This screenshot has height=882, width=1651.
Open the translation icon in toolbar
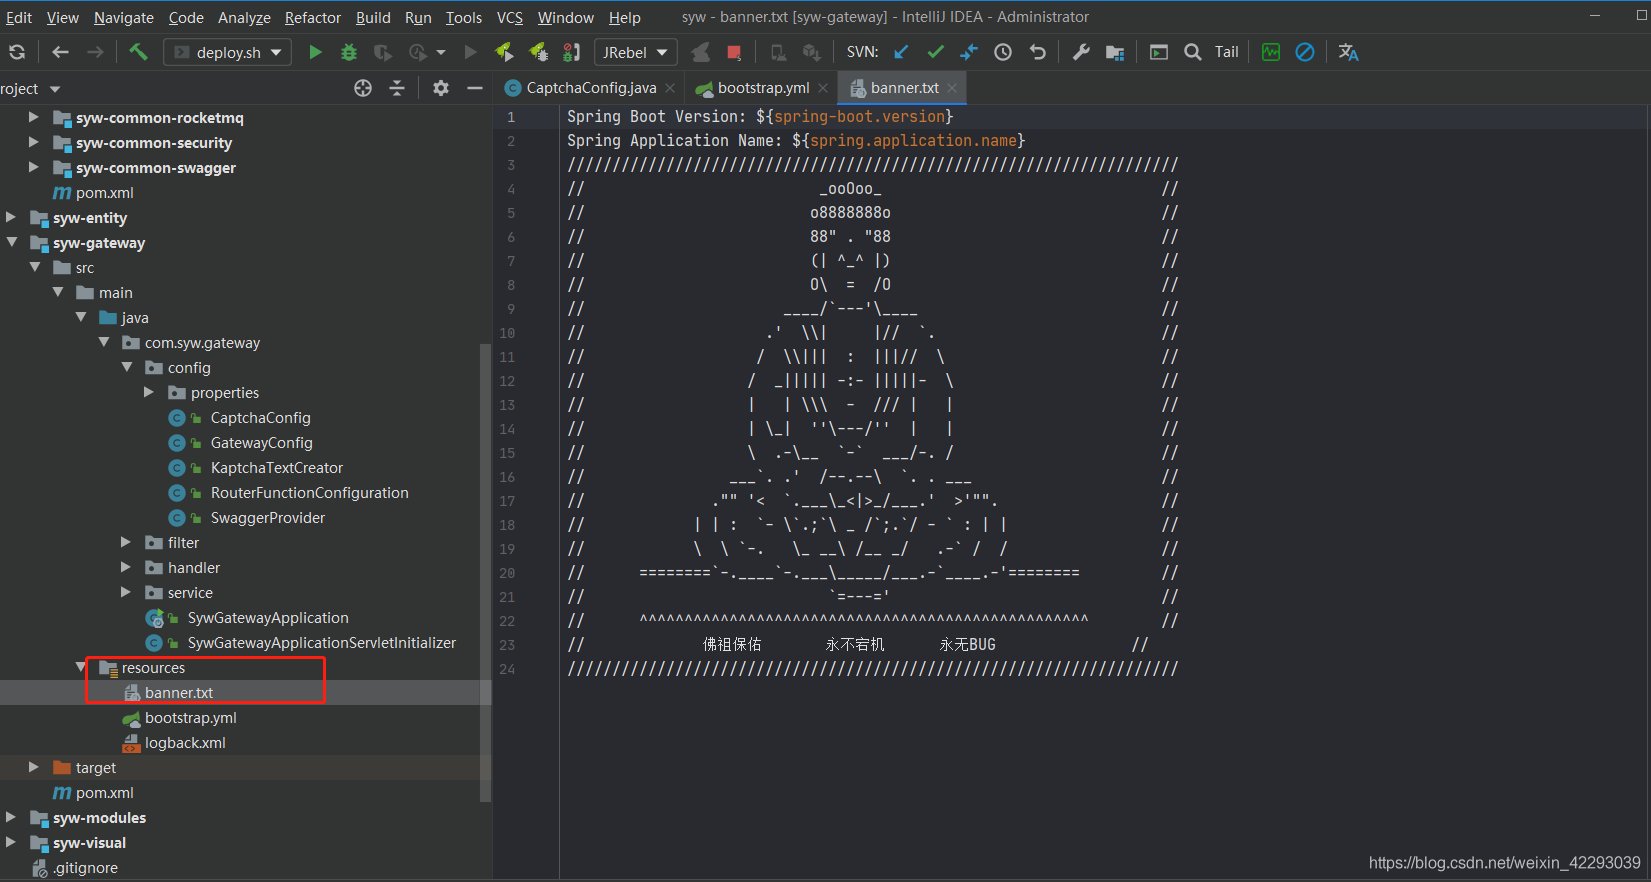pyautogui.click(x=1348, y=52)
